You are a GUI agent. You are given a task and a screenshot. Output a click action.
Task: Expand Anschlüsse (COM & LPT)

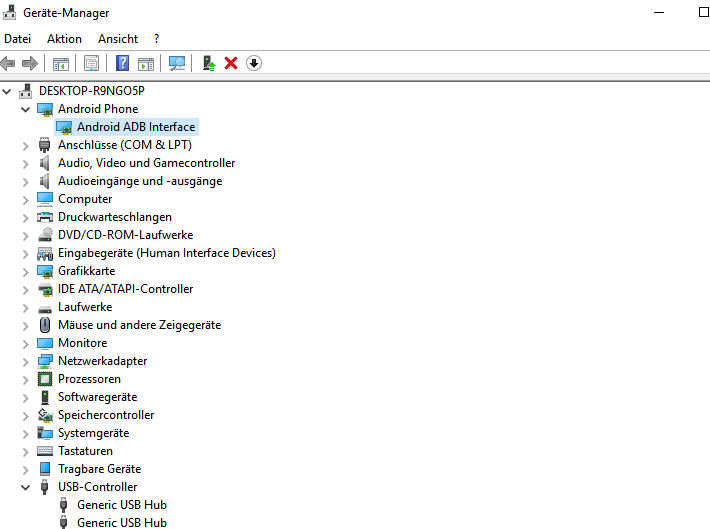[x=25, y=146]
